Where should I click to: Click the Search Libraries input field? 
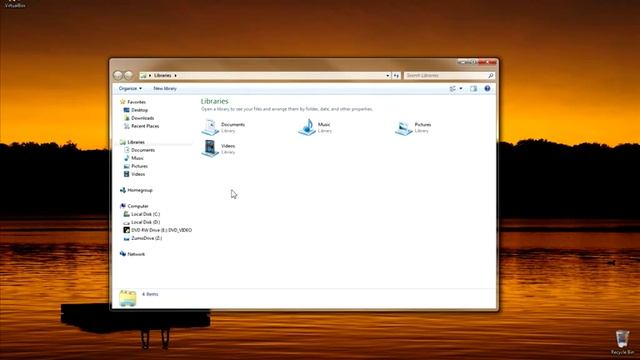click(x=446, y=76)
